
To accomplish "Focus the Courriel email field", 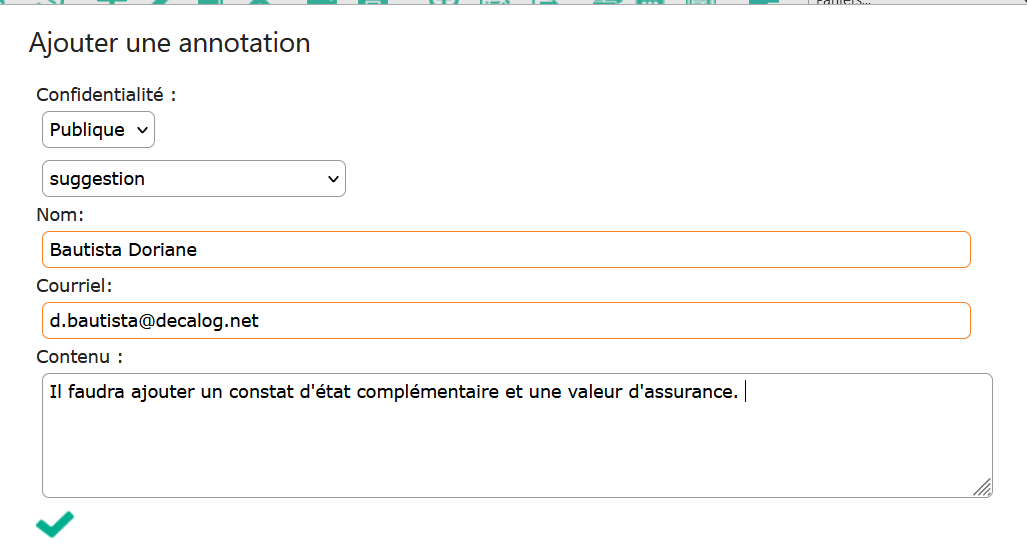I will [506, 321].
